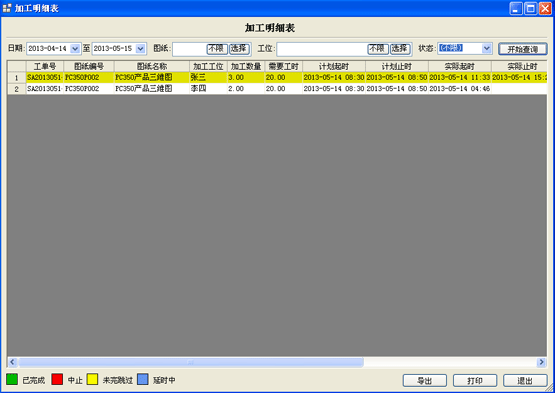Click the yellow 未完跳过 legend swatch

click(92, 379)
